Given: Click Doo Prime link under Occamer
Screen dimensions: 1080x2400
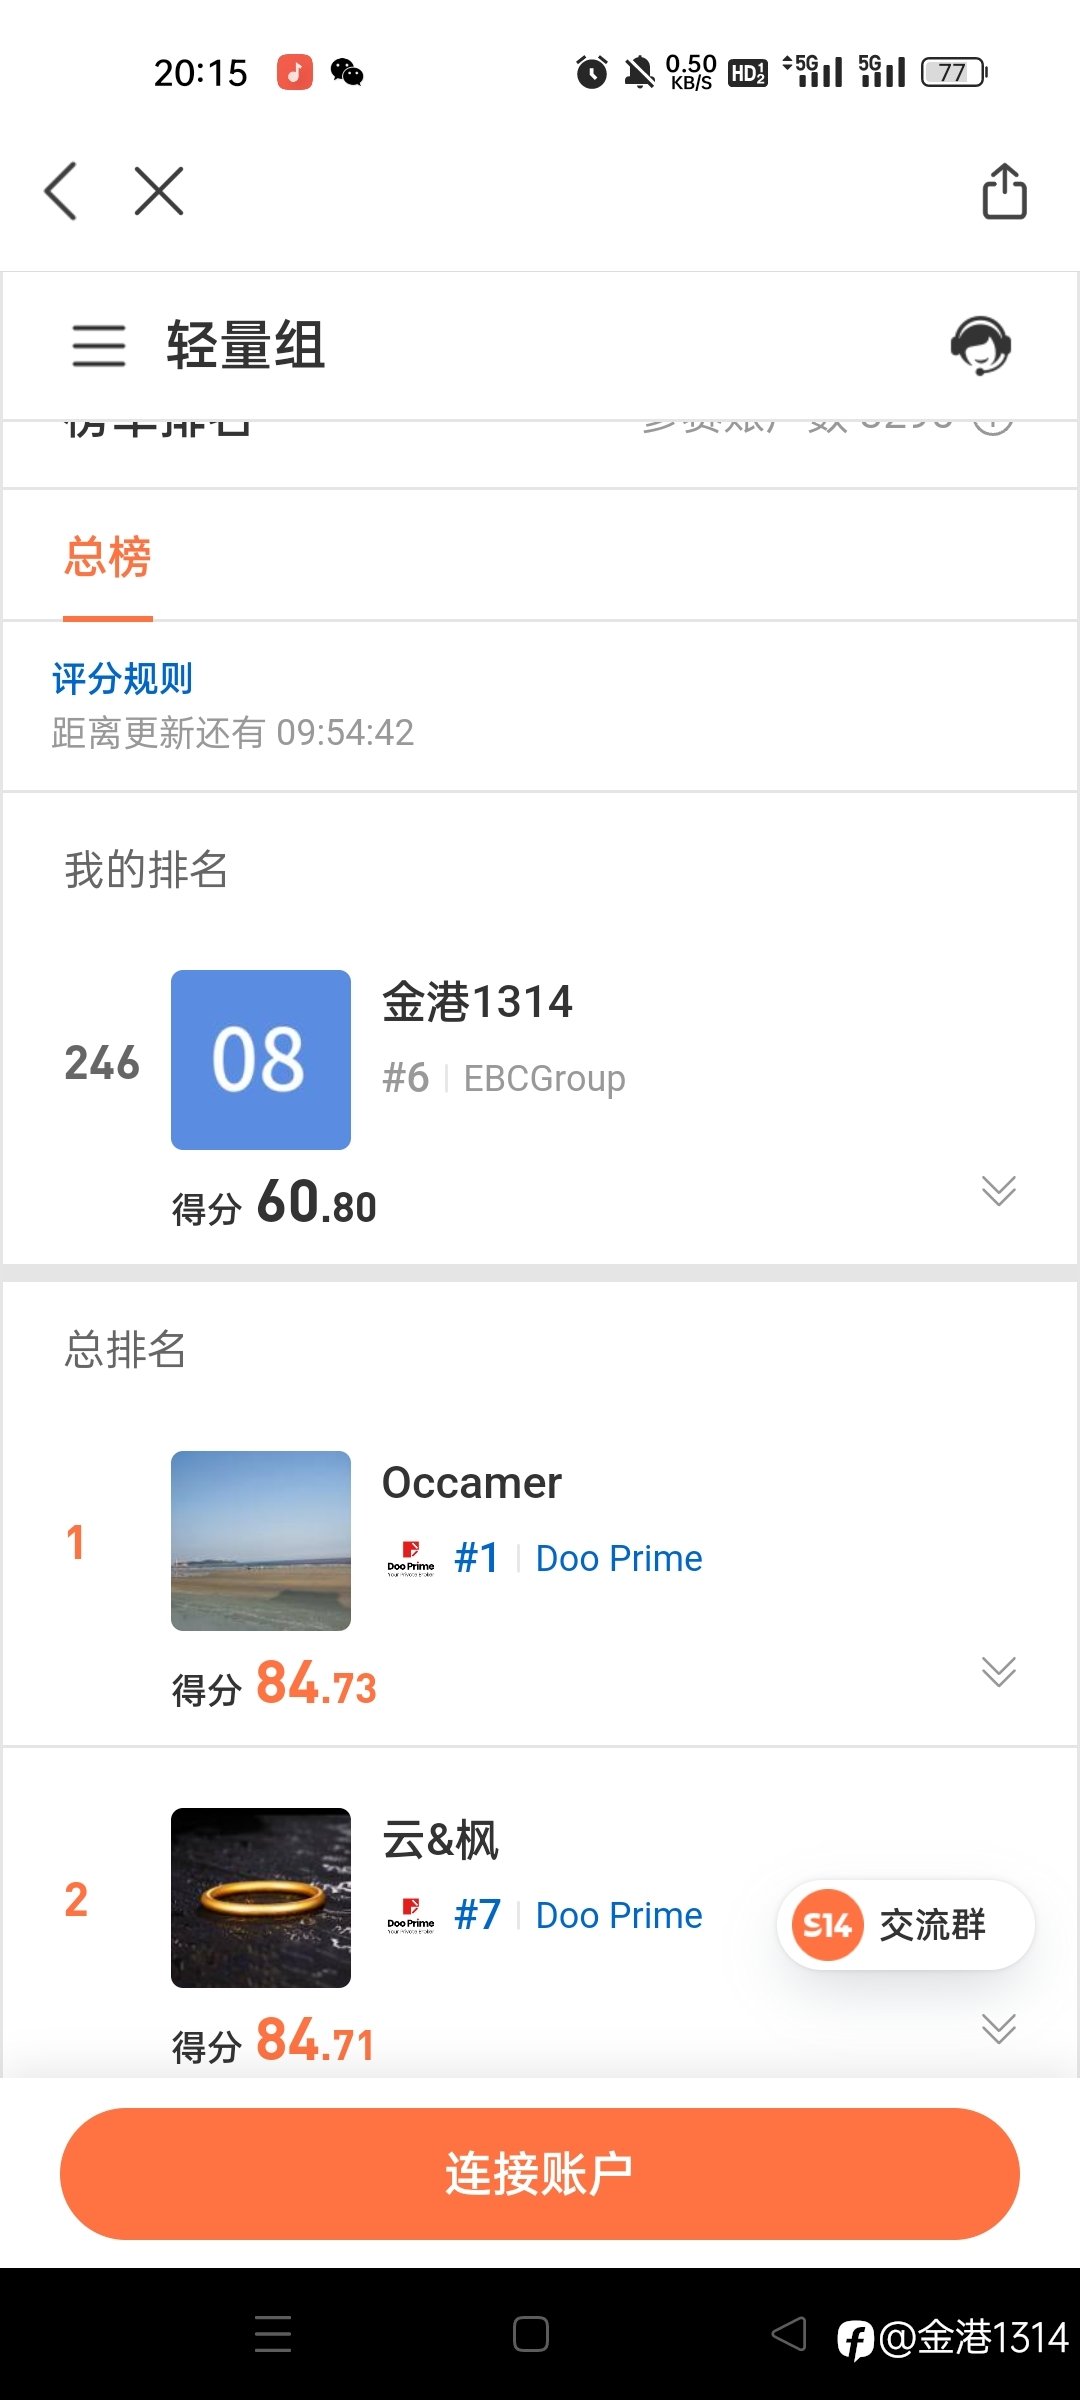Looking at the screenshot, I should click(619, 1558).
